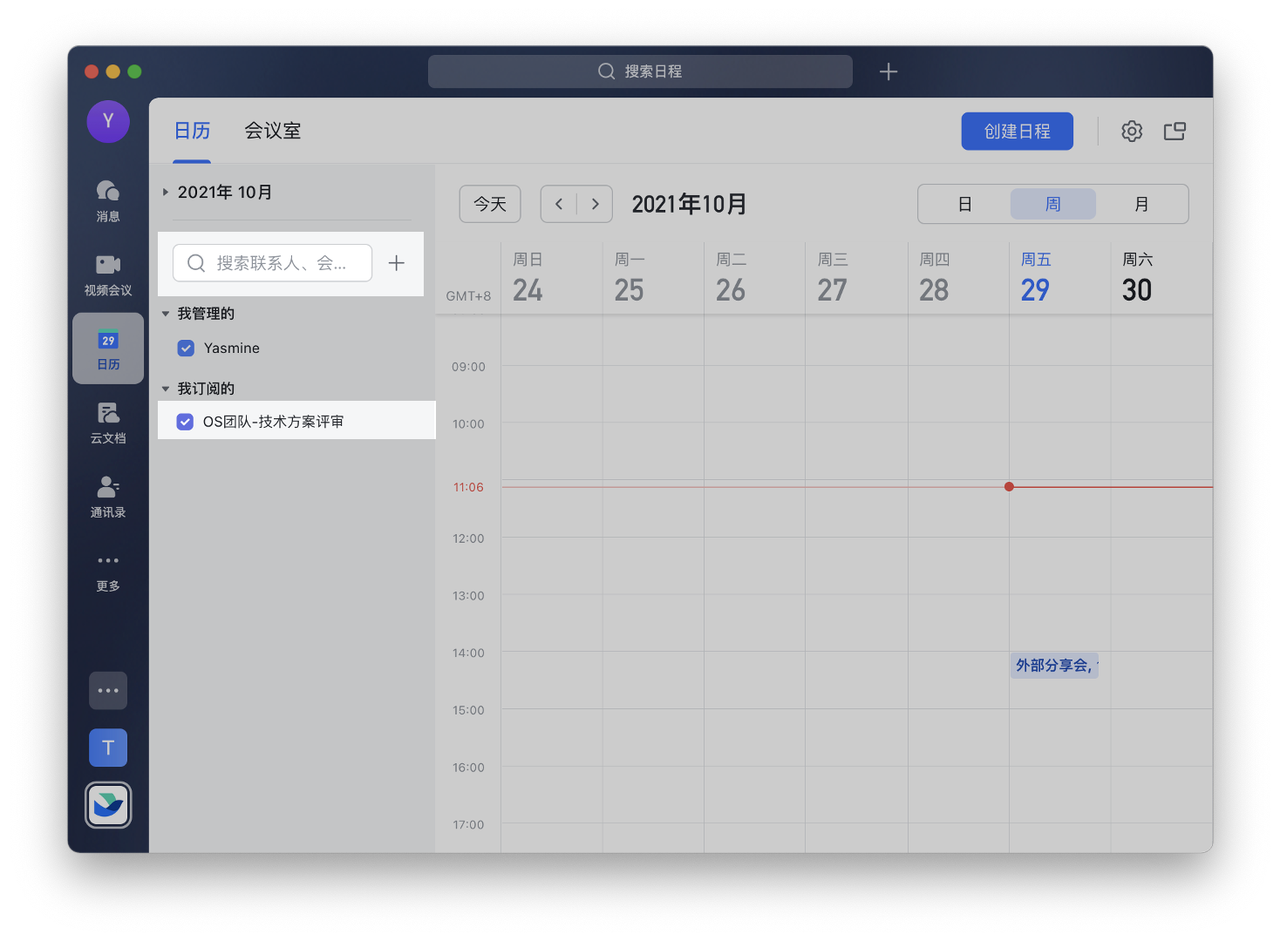Click the 创建日程 button
The width and height of the screenshot is (1280, 941).
(1017, 131)
